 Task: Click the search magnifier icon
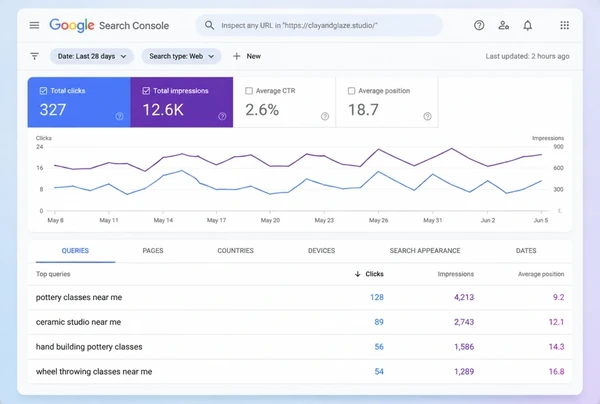(x=209, y=25)
